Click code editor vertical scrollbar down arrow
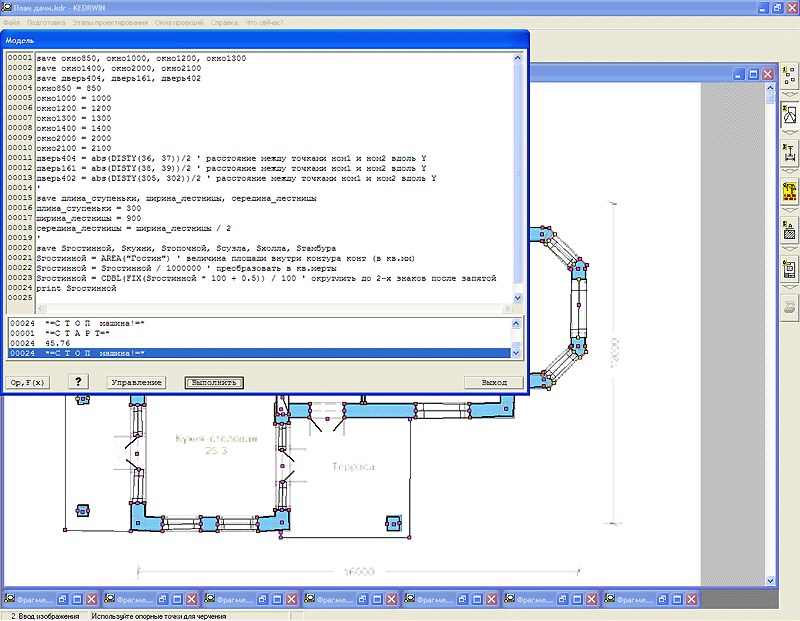Image resolution: width=800 pixels, height=621 pixels. 517,298
